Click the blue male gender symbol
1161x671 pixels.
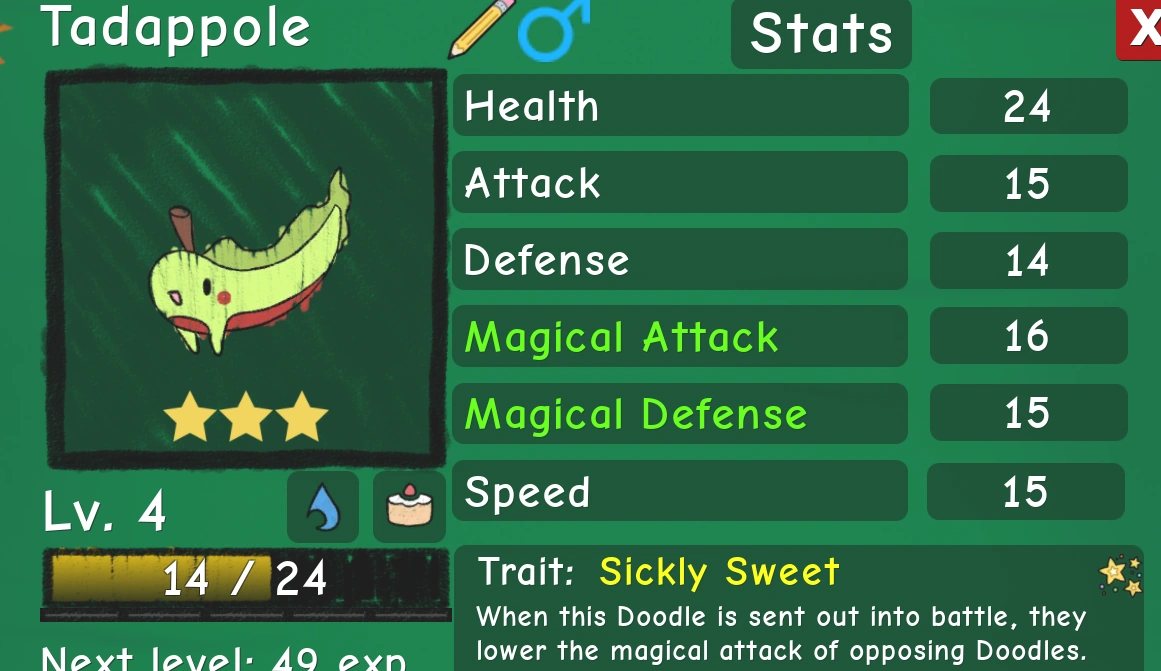553,30
